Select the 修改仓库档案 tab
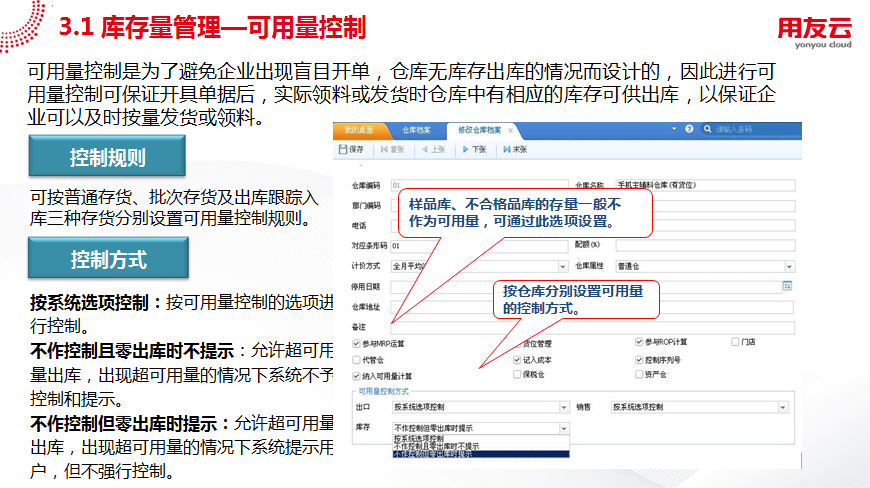This screenshot has width=870, height=488. coord(479,130)
